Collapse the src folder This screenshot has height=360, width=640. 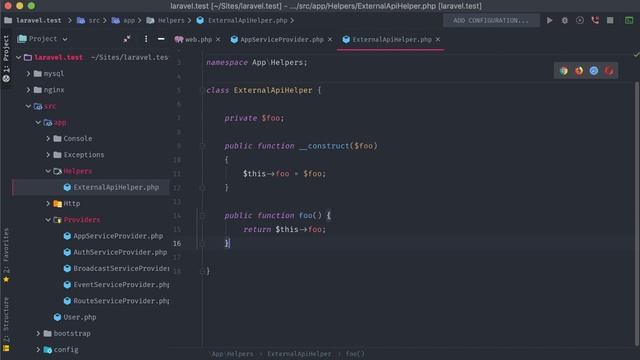(x=28, y=106)
